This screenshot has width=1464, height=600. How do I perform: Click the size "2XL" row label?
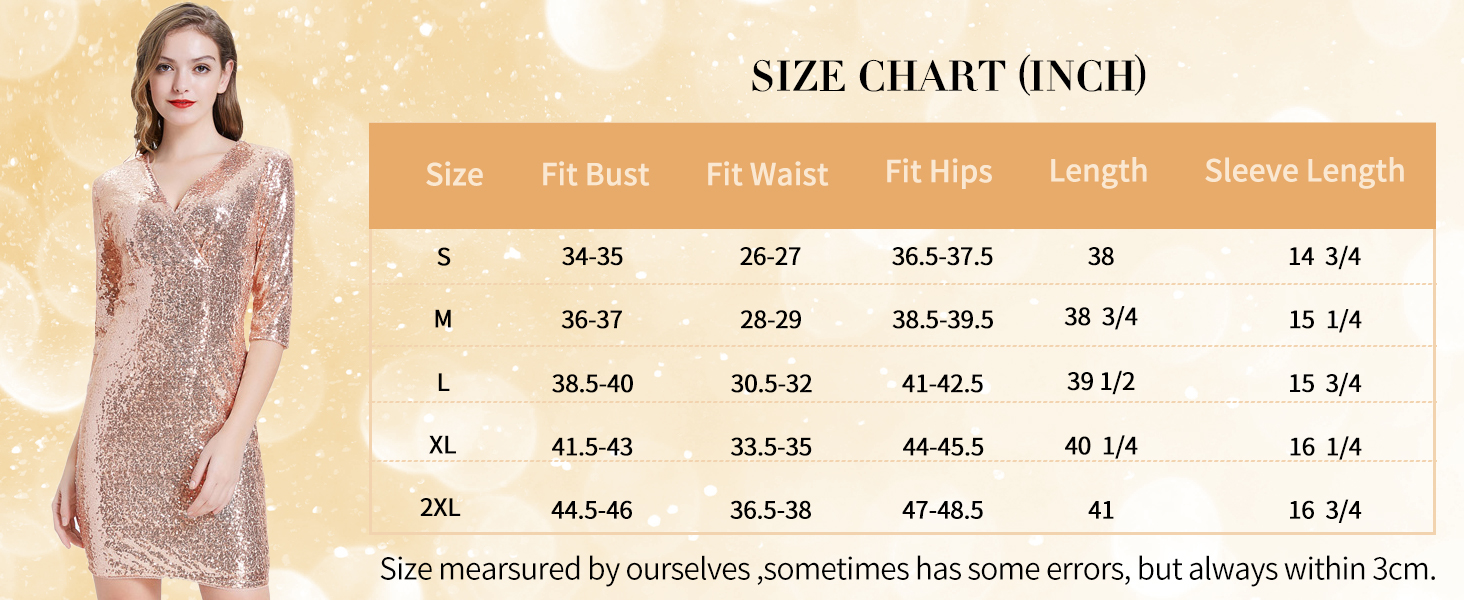pyautogui.click(x=440, y=509)
